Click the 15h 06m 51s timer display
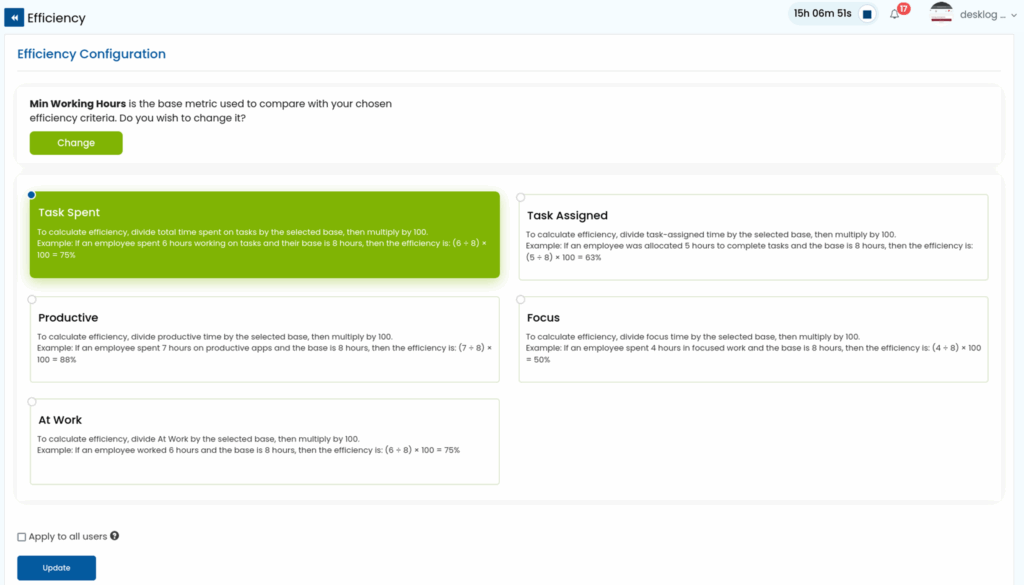The height and width of the screenshot is (585, 1024). [822, 14]
